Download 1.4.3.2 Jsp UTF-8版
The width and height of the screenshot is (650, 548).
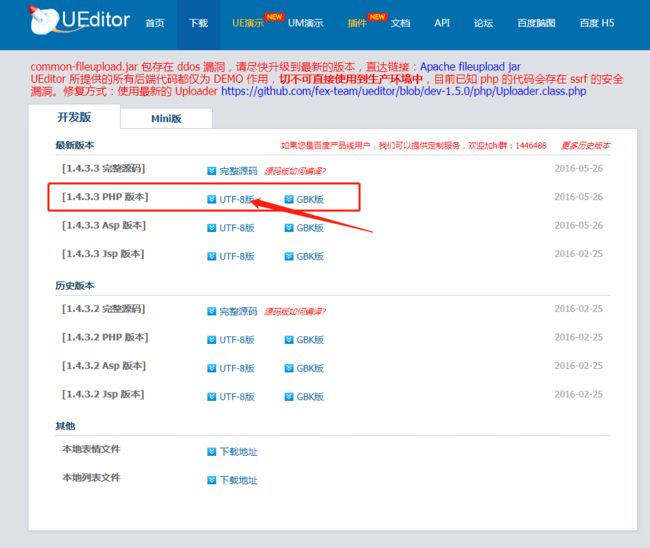[237, 397]
